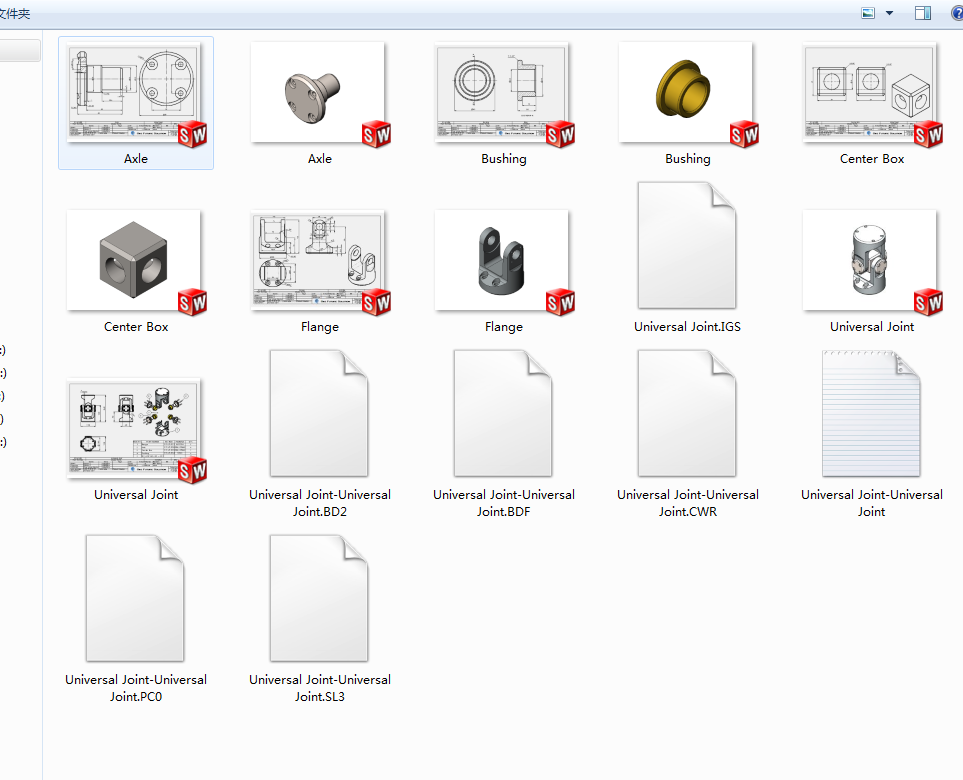
Task: Click the change view icon in toolbar
Action: [x=868, y=13]
